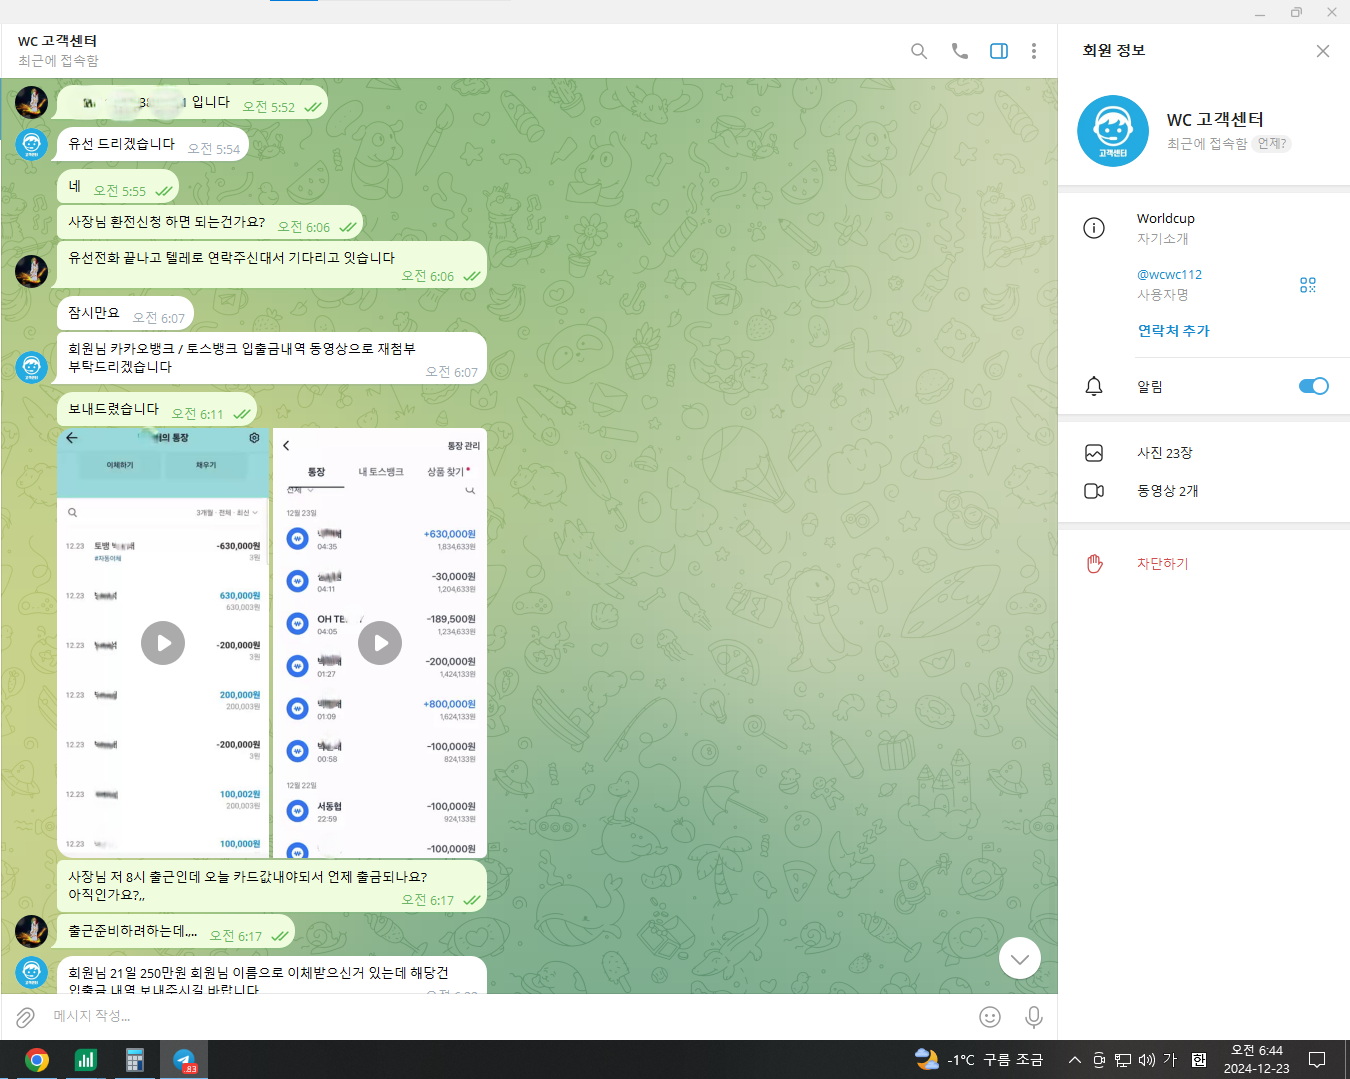This screenshot has height=1079, width=1350.
Task: Play the right Toss Bank video
Action: 380,643
